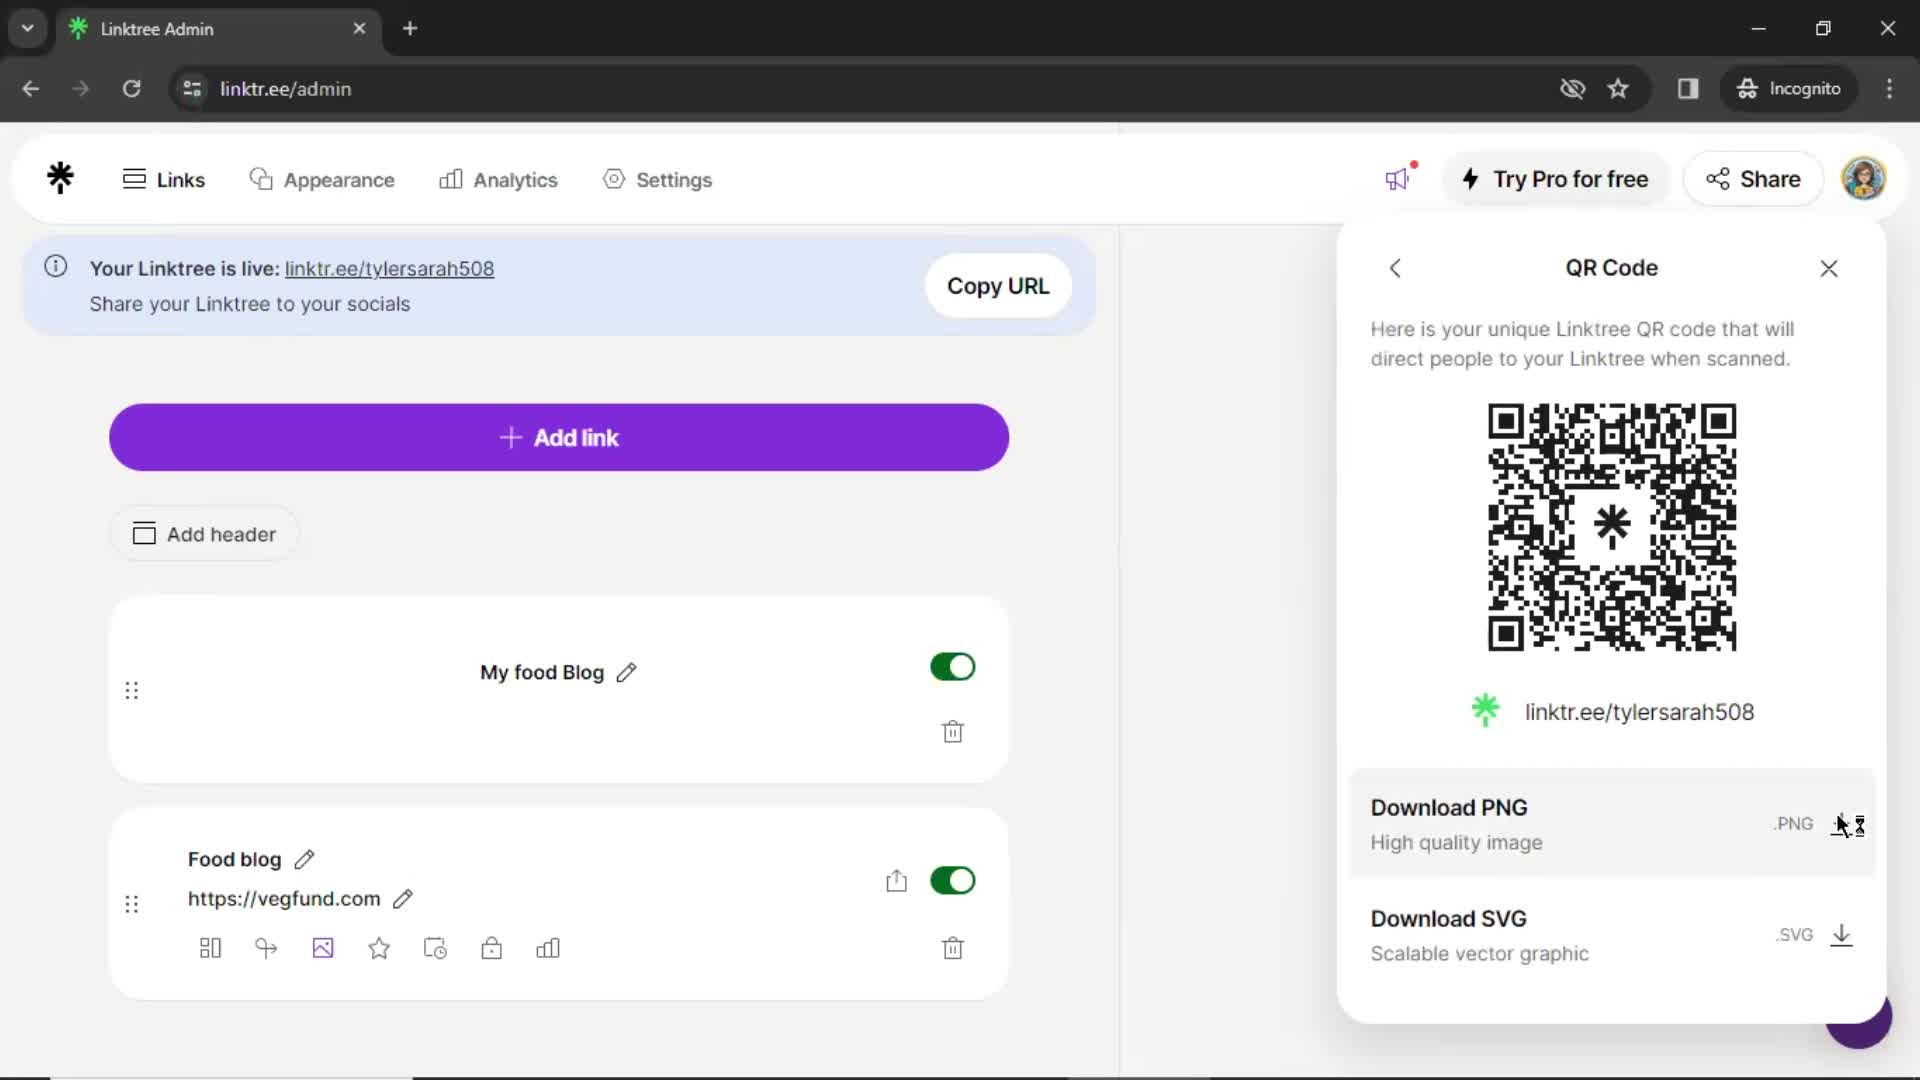
Task: Open analytics chart for Food blog
Action: tap(548, 948)
